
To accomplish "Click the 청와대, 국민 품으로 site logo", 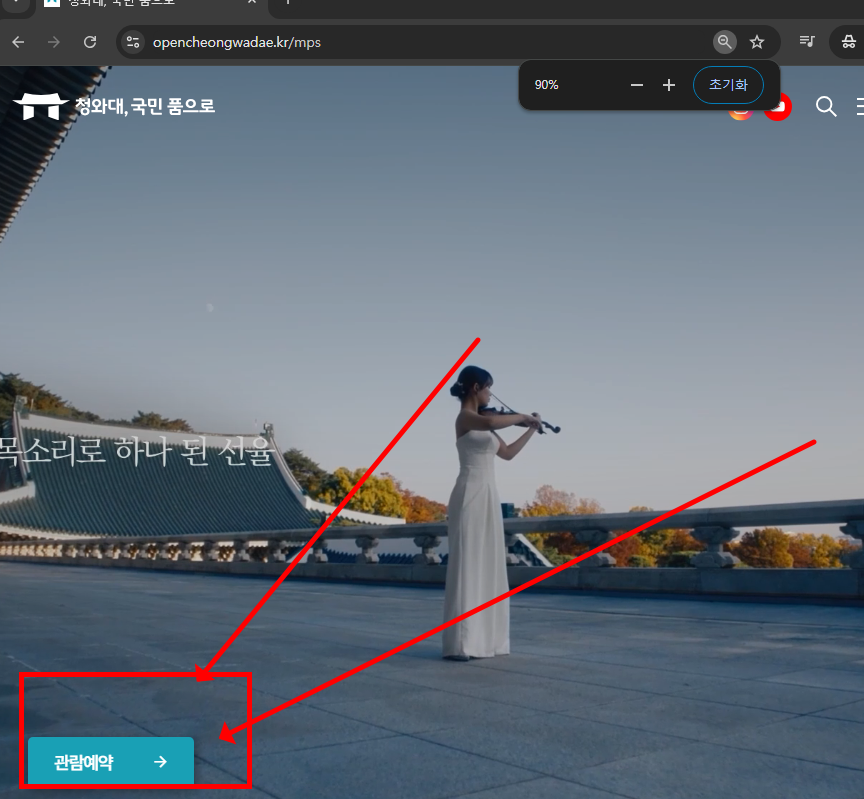I will pos(114,106).
